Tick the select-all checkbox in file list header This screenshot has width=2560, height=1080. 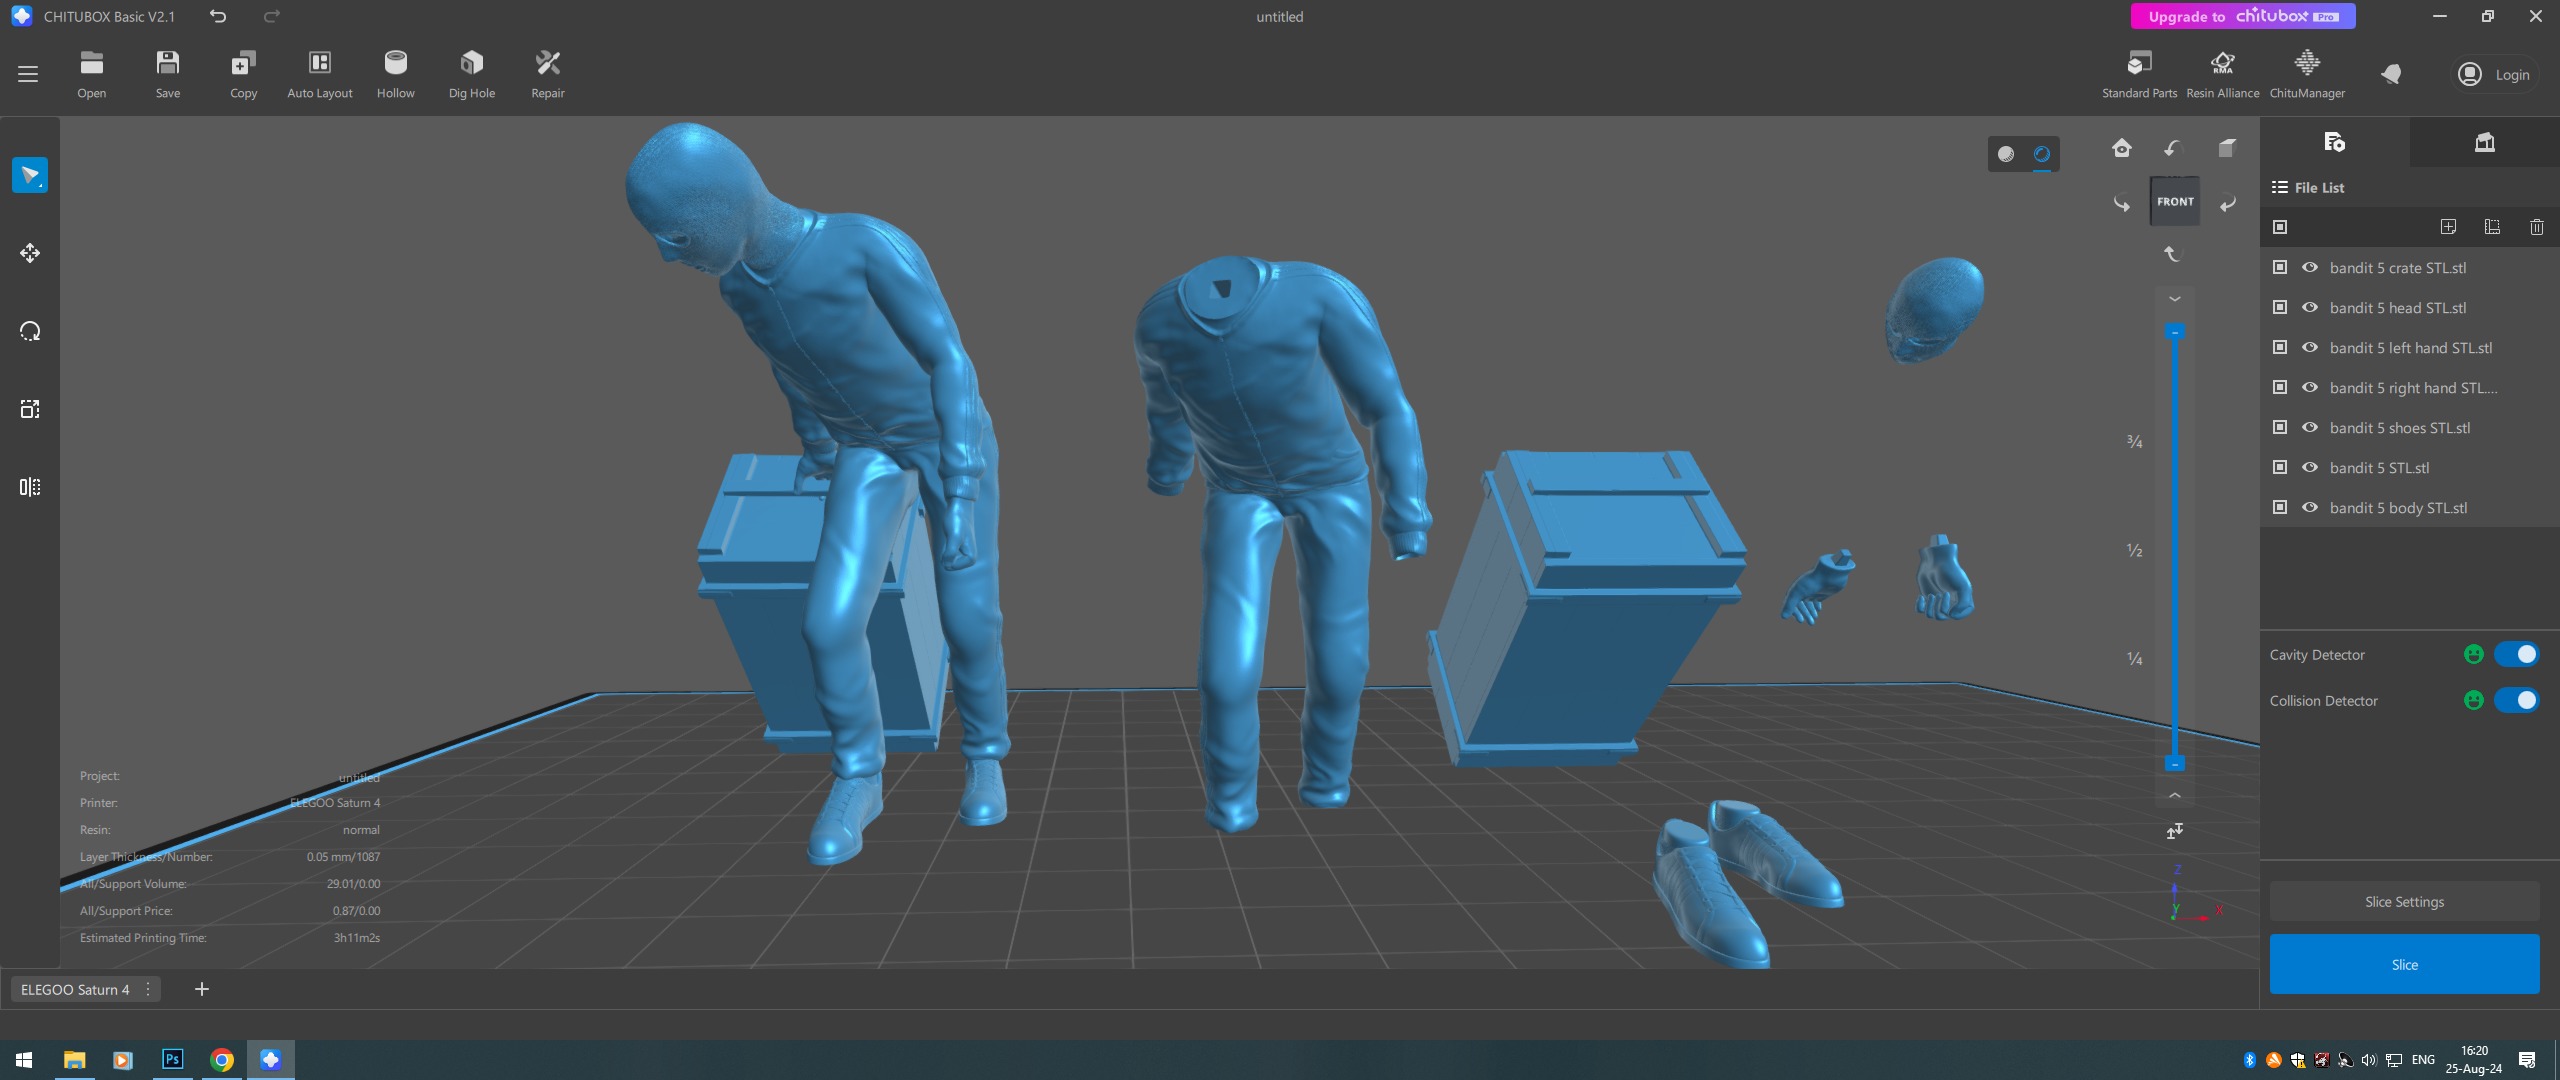pyautogui.click(x=2280, y=227)
